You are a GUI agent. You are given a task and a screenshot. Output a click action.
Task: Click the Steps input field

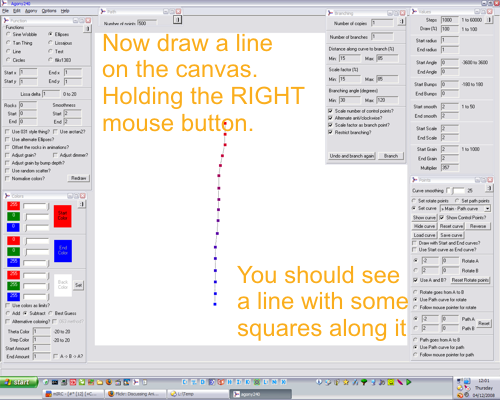click(x=450, y=20)
